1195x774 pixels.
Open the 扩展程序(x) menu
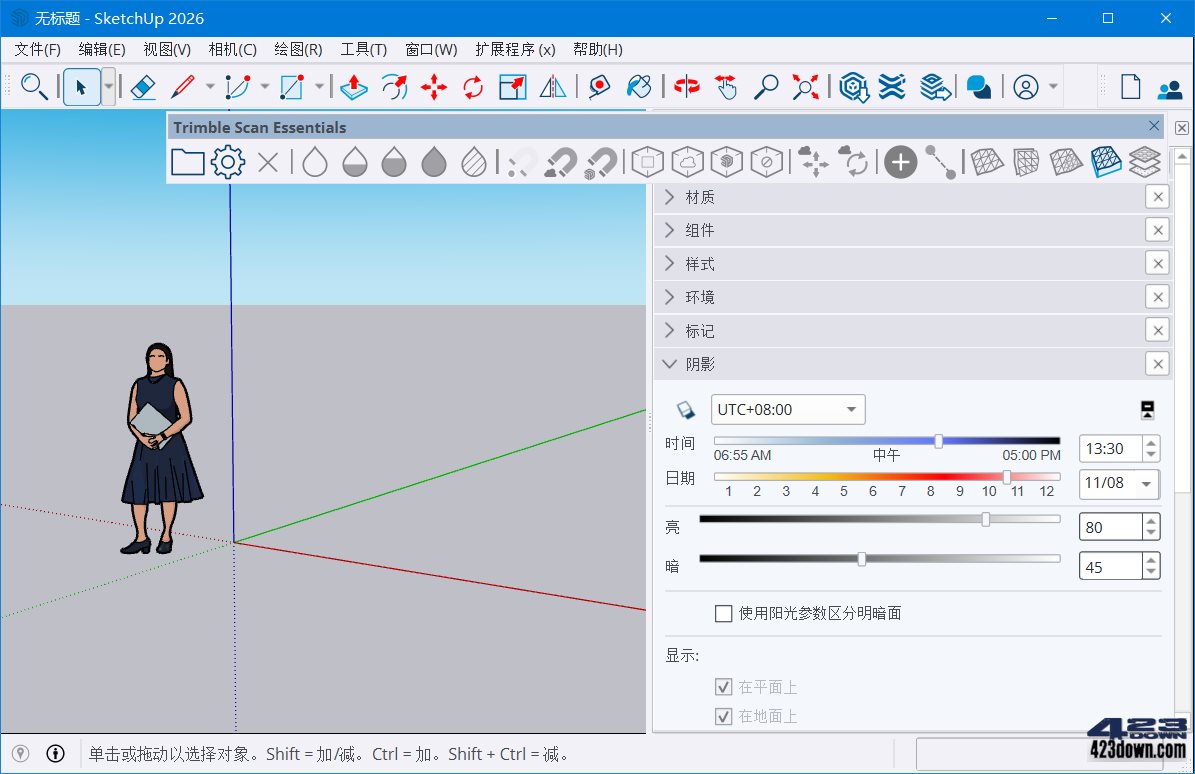tap(515, 49)
